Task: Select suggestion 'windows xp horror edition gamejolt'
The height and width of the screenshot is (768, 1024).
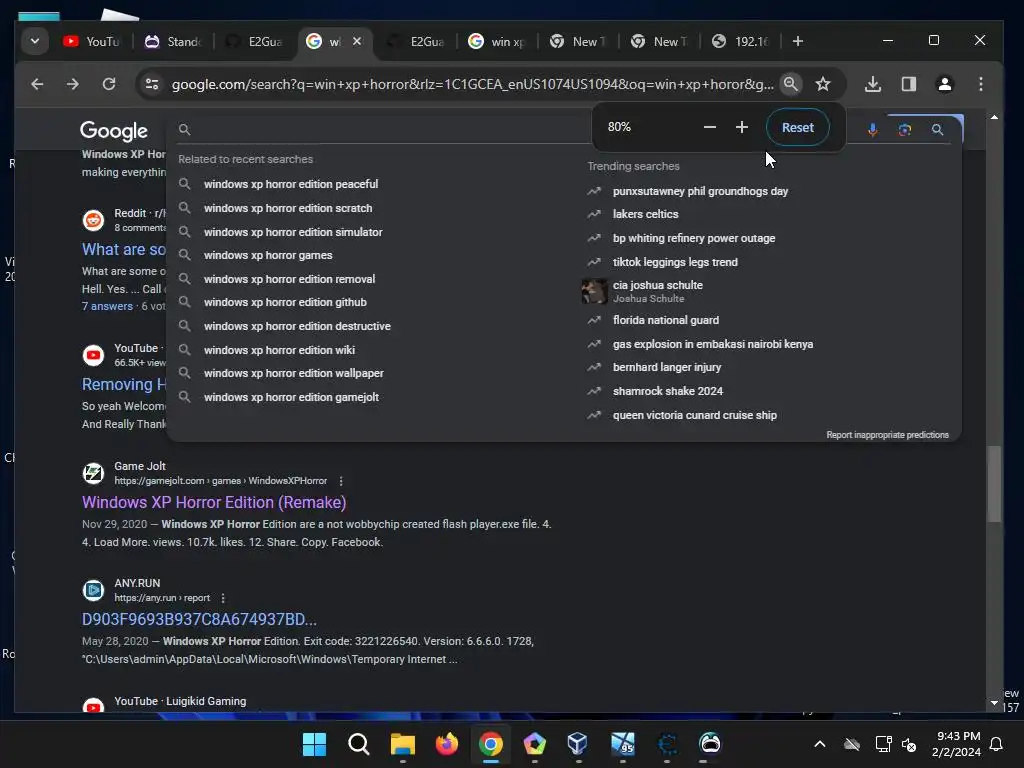Action: (291, 397)
